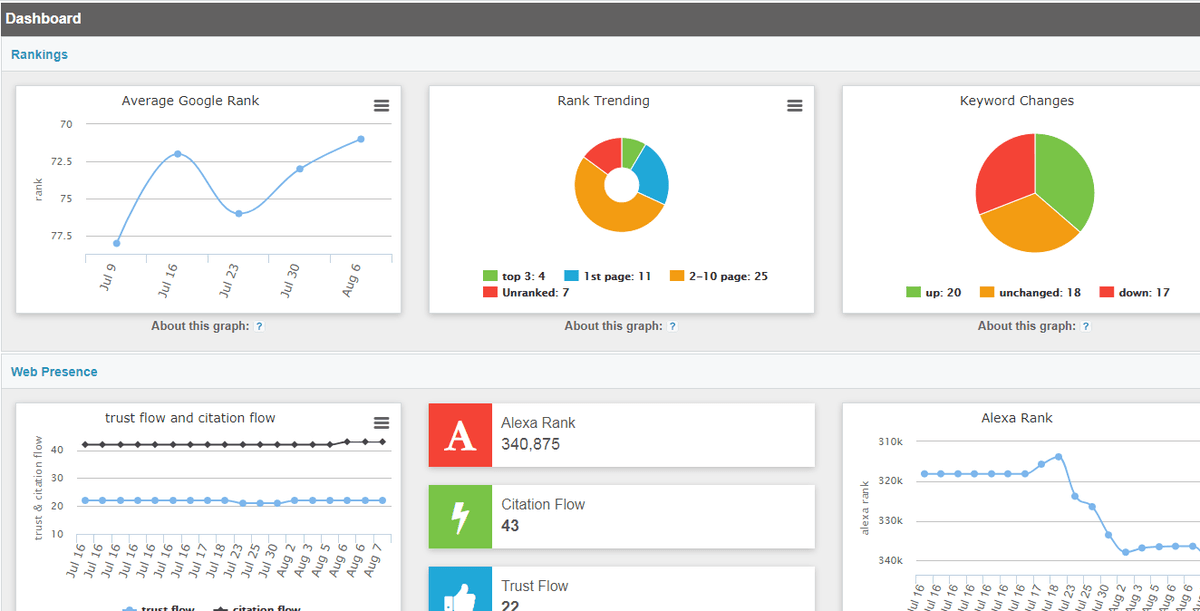The image size is (1200, 611).
Task: Open trust flow and citation flow chart menu
Action: (381, 423)
